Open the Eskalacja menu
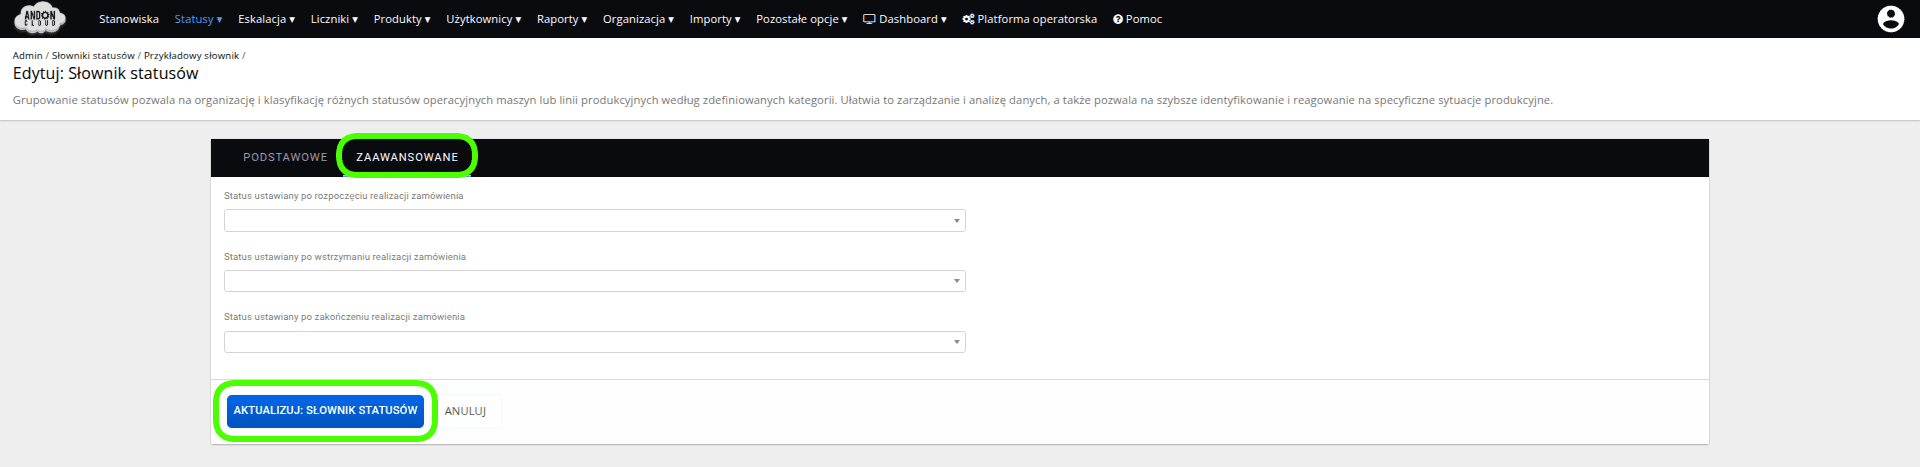 pos(266,19)
